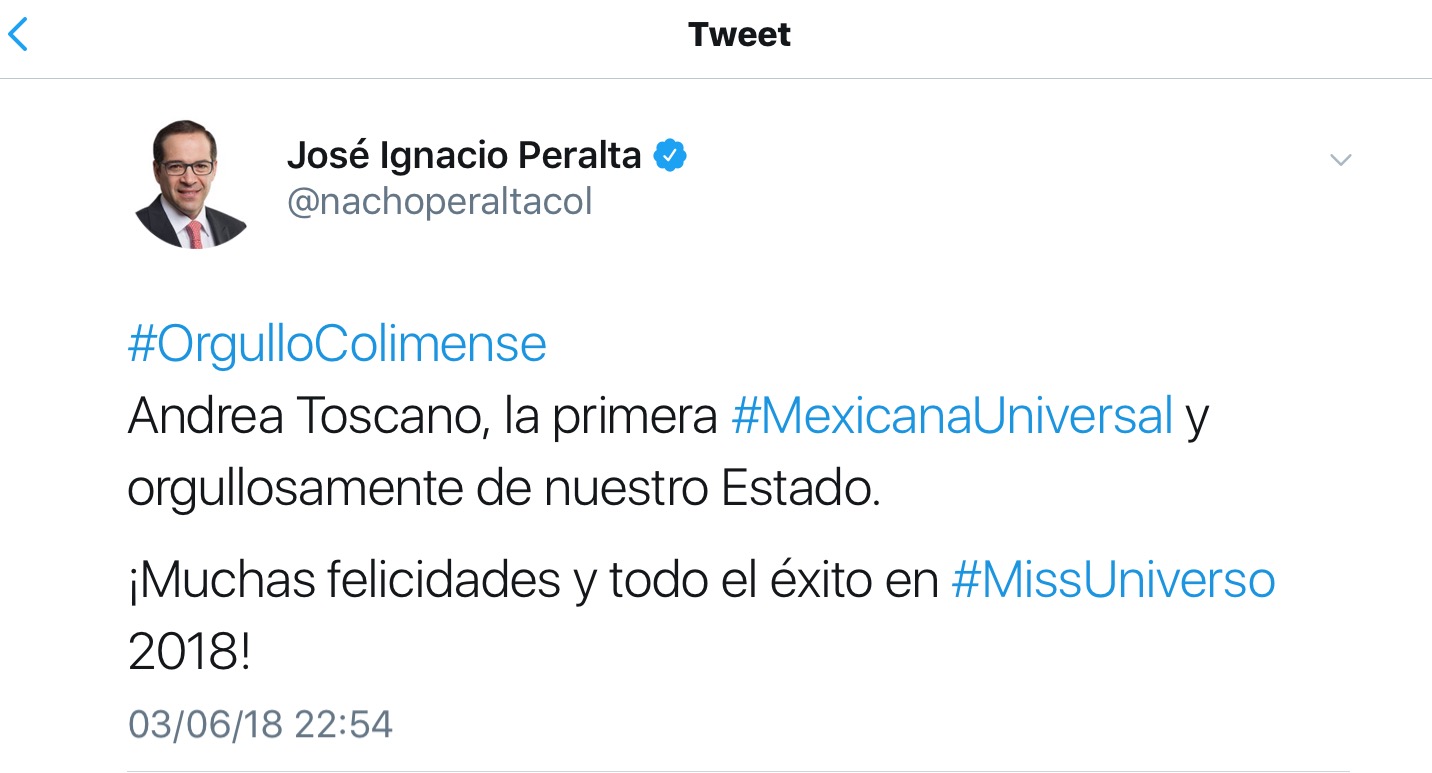Click José Ignacio Peralta's display name
Image resolution: width=1432 pixels, height=773 pixels.
click(x=464, y=154)
